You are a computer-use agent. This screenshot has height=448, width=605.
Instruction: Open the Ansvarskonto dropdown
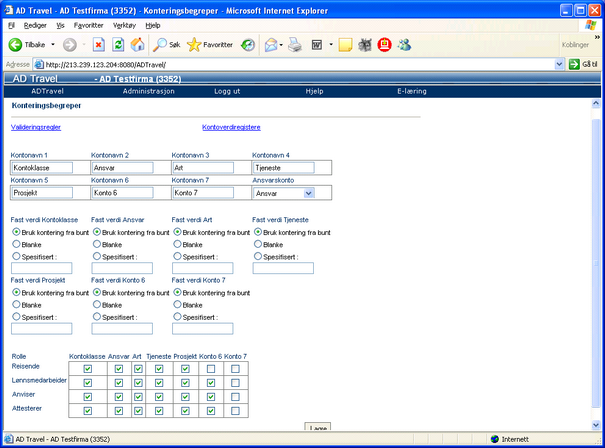click(308, 193)
